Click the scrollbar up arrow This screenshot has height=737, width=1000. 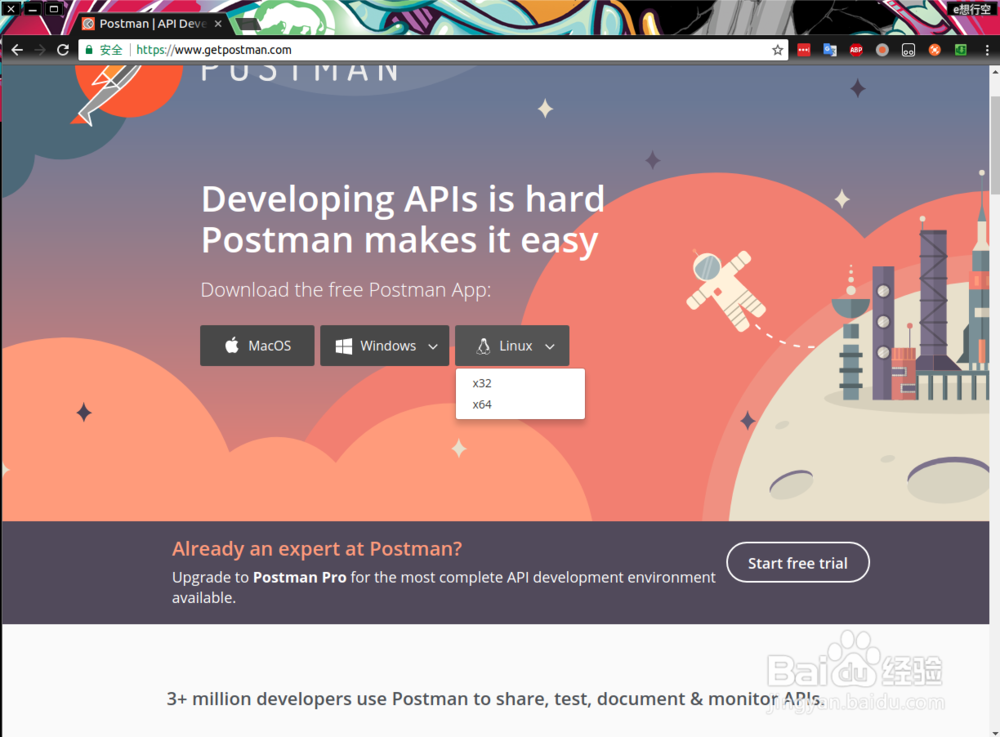click(995, 71)
